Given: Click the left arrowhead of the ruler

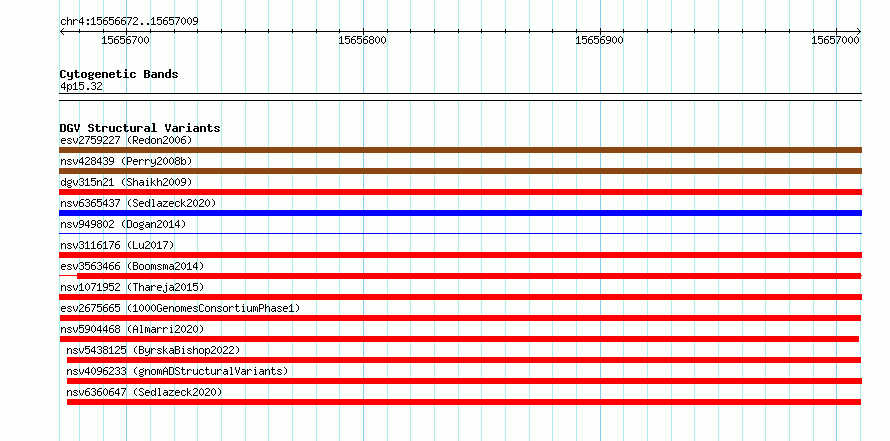Looking at the screenshot, I should pyautogui.click(x=62, y=31).
